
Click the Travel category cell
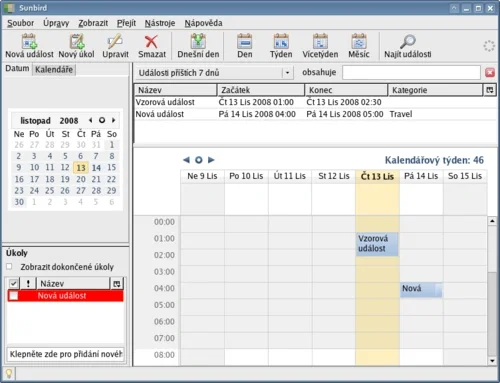click(x=401, y=114)
